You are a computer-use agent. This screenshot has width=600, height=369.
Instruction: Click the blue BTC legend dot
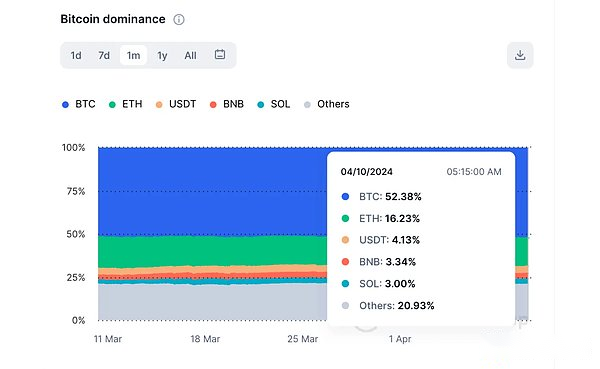tap(65, 104)
